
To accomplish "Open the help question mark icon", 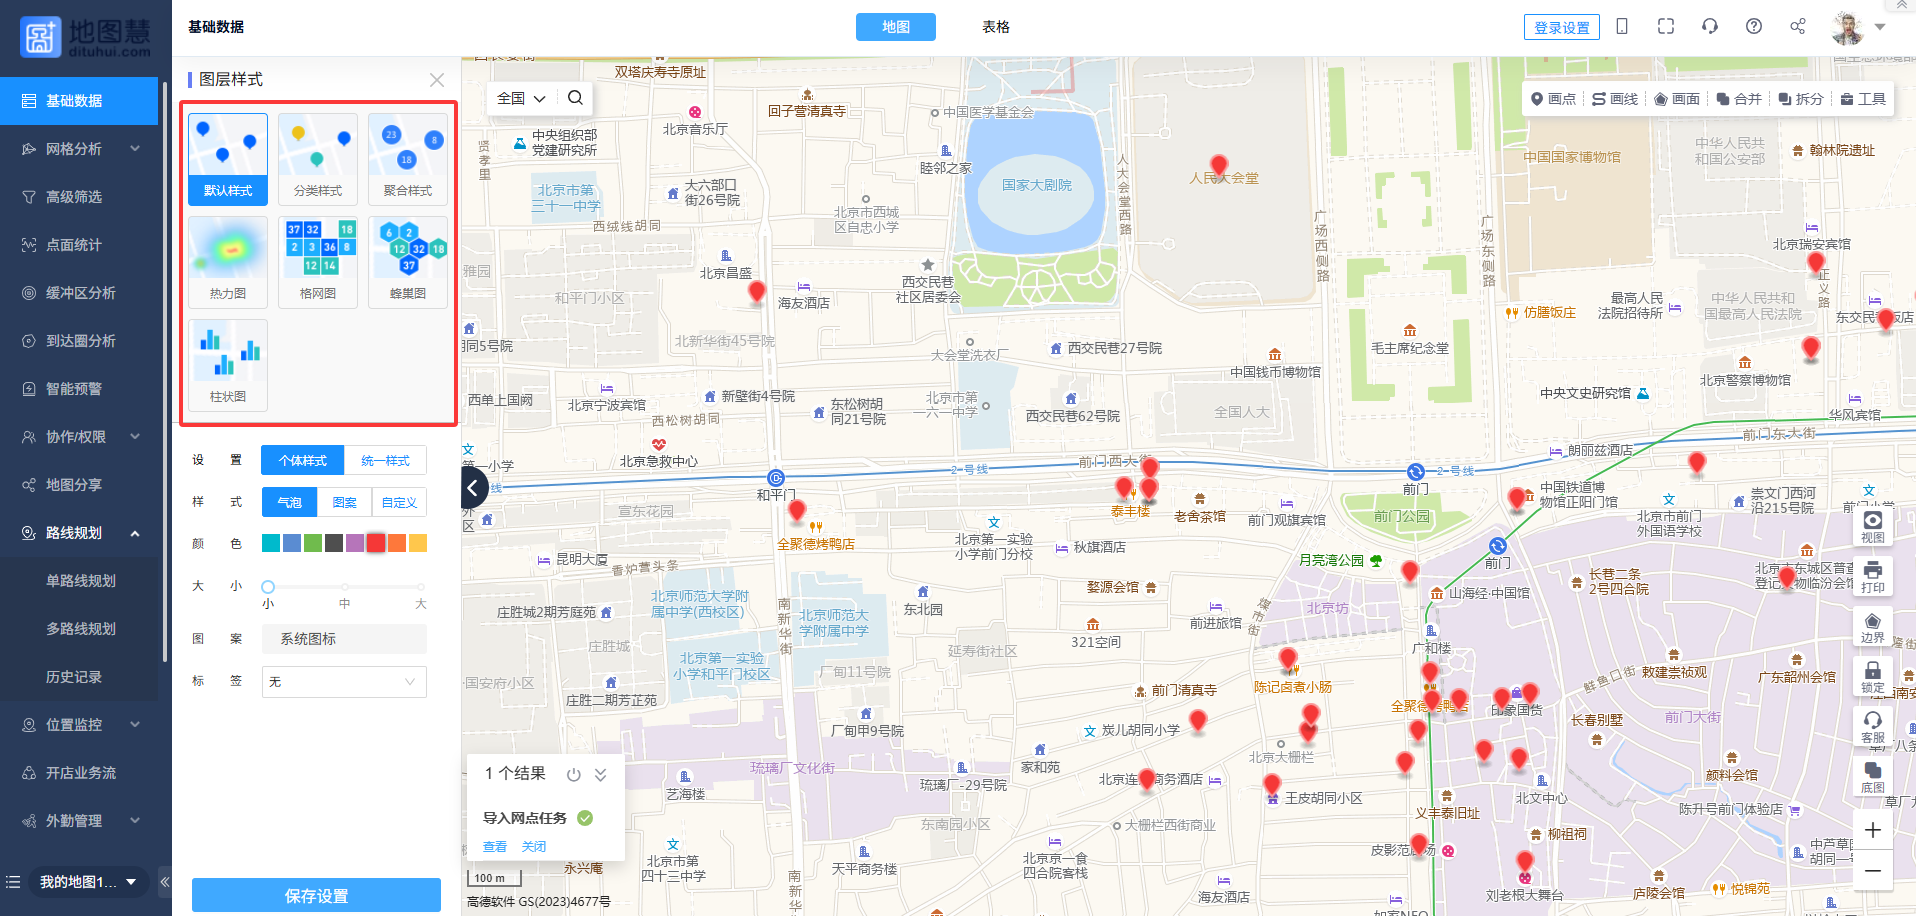I will point(1753,27).
